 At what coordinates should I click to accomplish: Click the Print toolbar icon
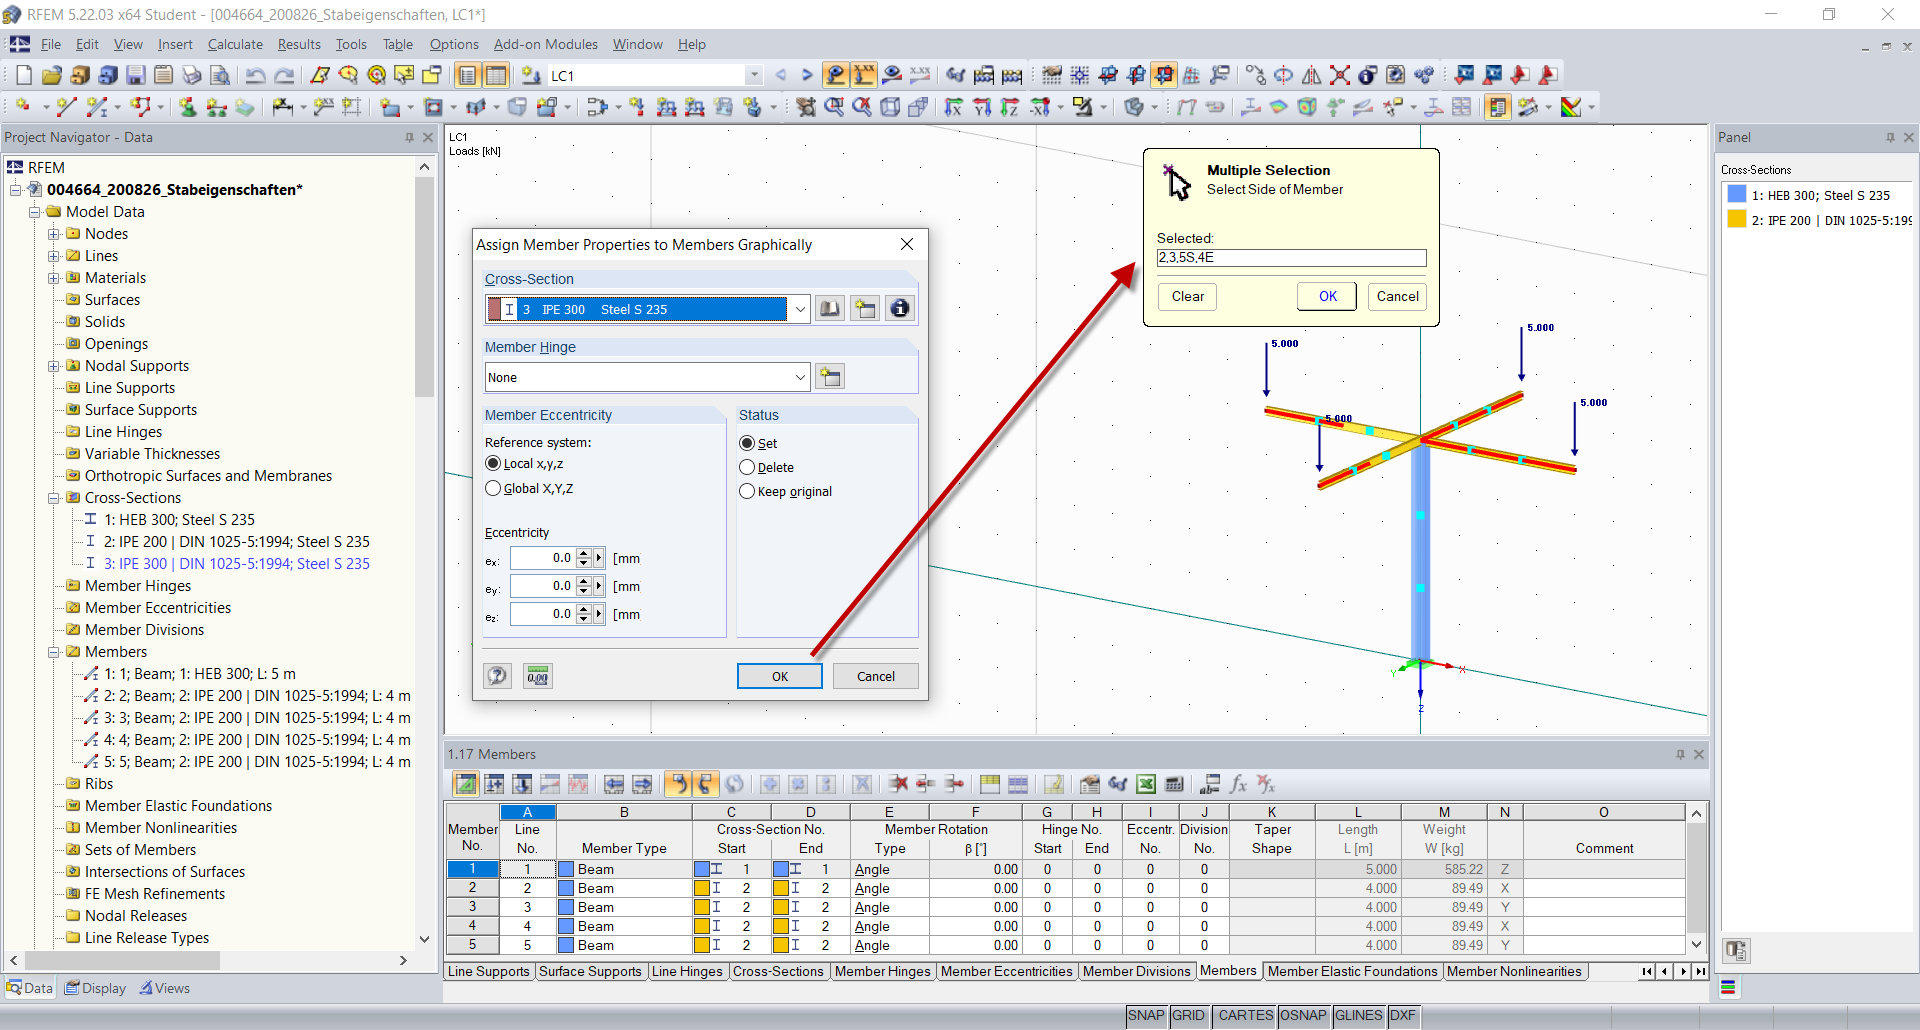(192, 75)
